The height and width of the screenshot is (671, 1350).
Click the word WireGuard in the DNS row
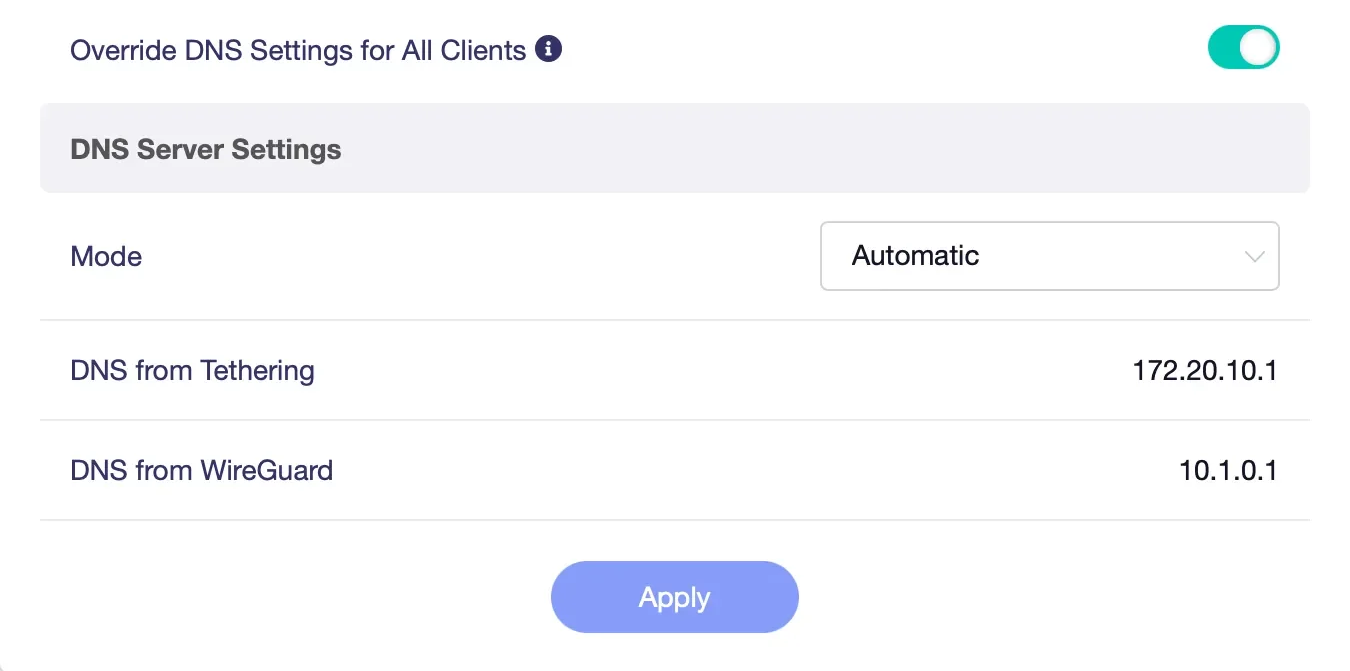(x=267, y=470)
